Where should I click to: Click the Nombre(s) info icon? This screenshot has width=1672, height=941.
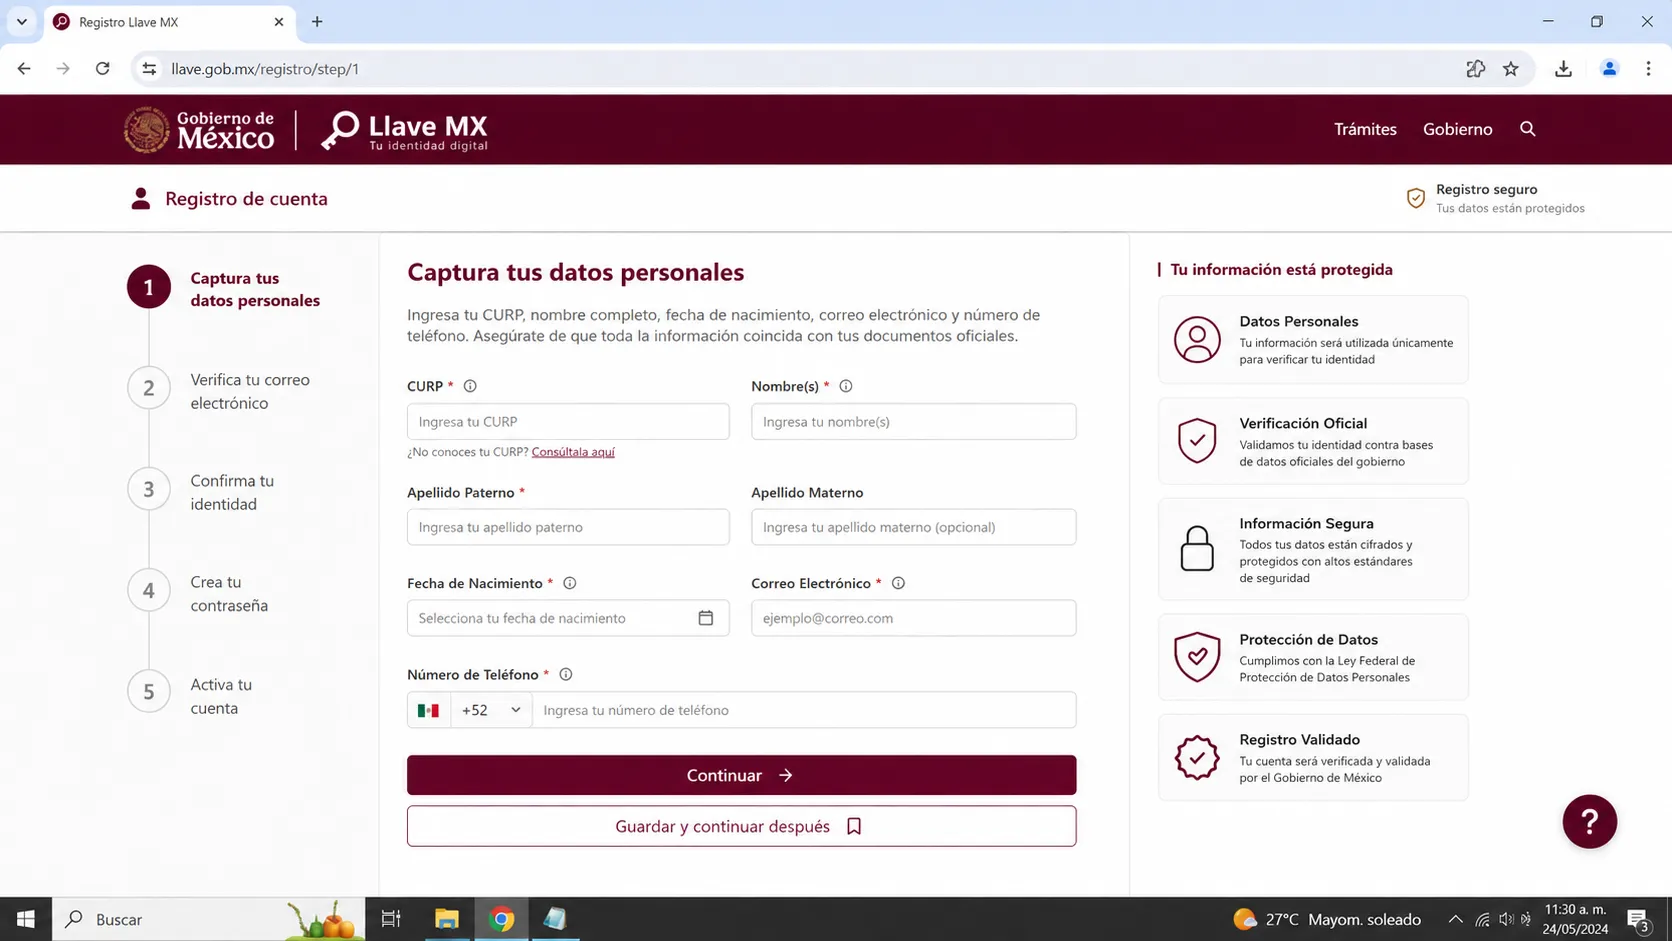point(846,386)
